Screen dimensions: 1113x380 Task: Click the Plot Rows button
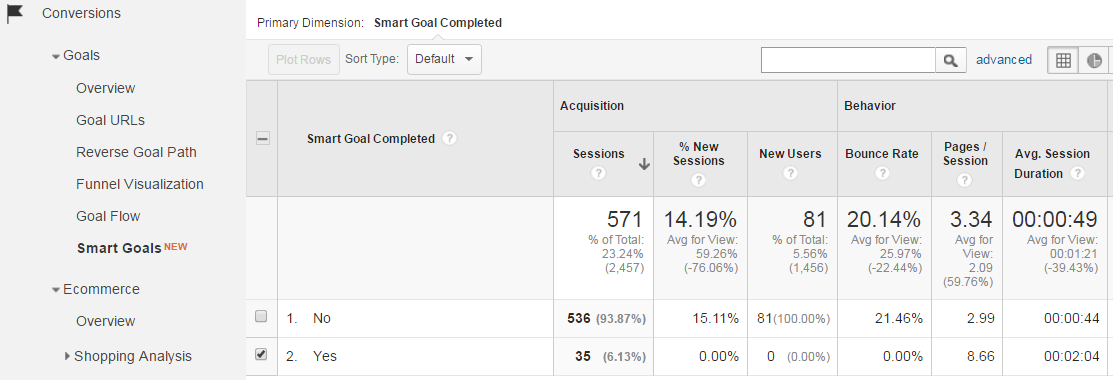click(x=304, y=60)
